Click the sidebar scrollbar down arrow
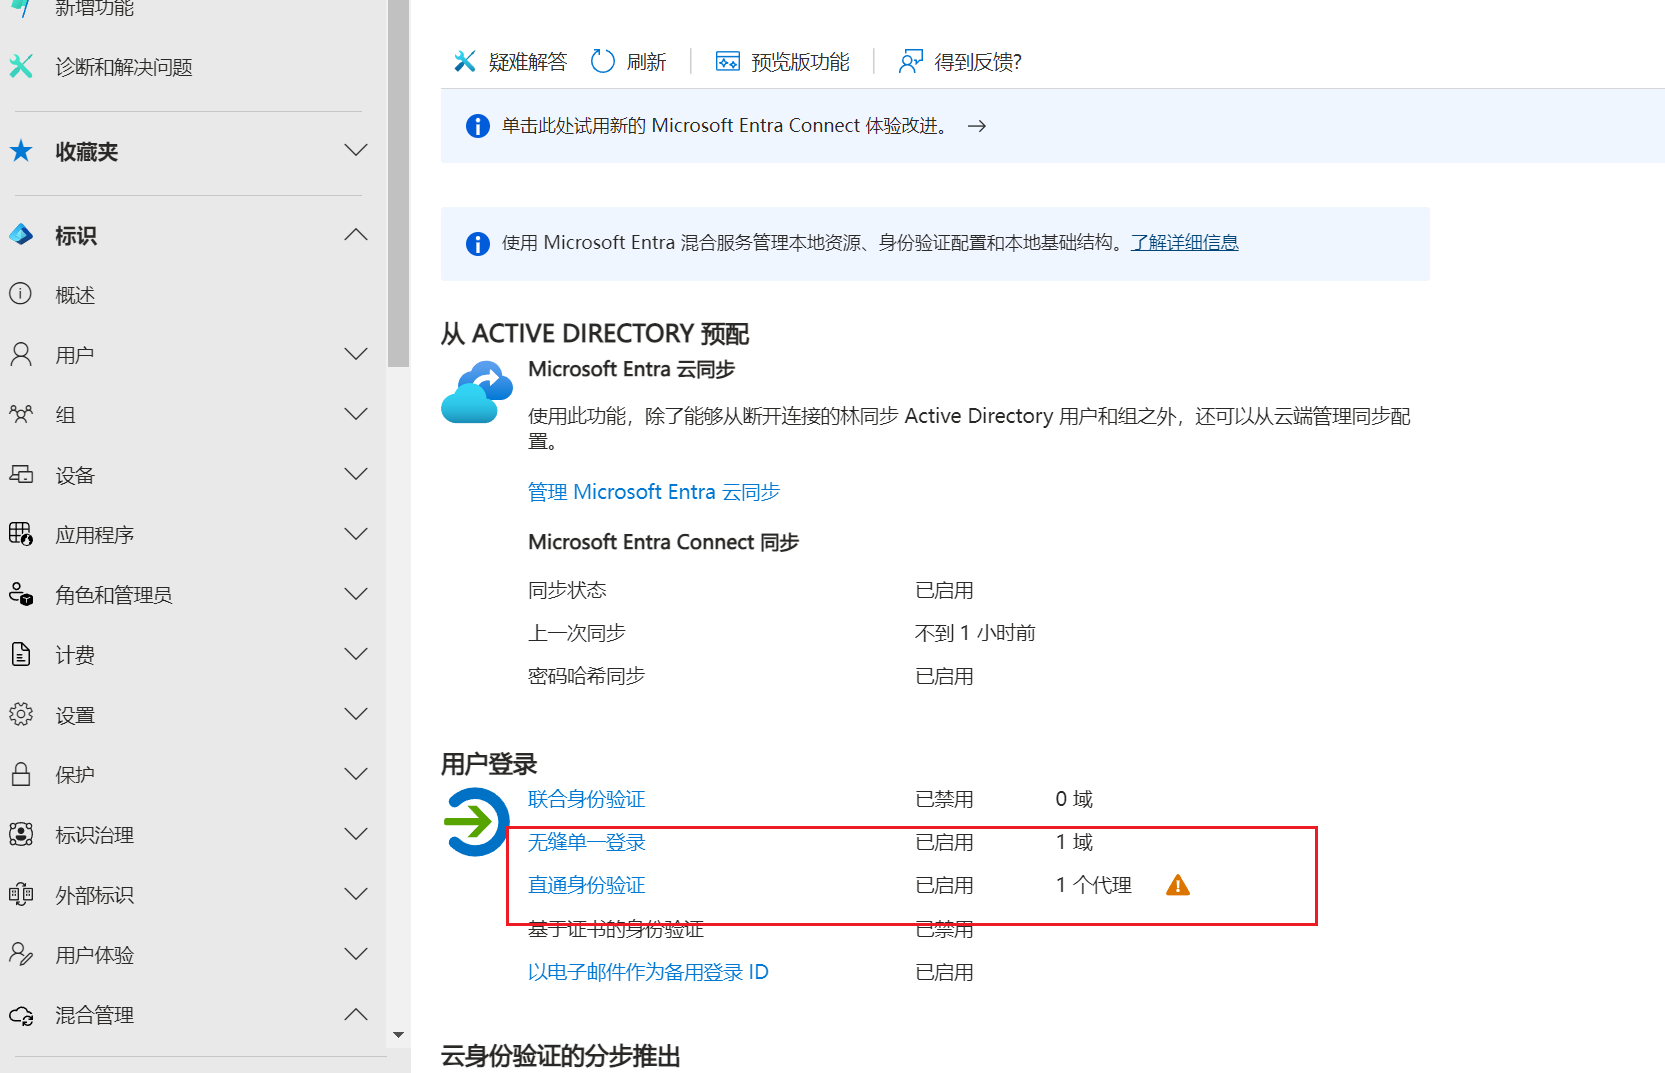The height and width of the screenshot is (1073, 1665). coord(398,1035)
